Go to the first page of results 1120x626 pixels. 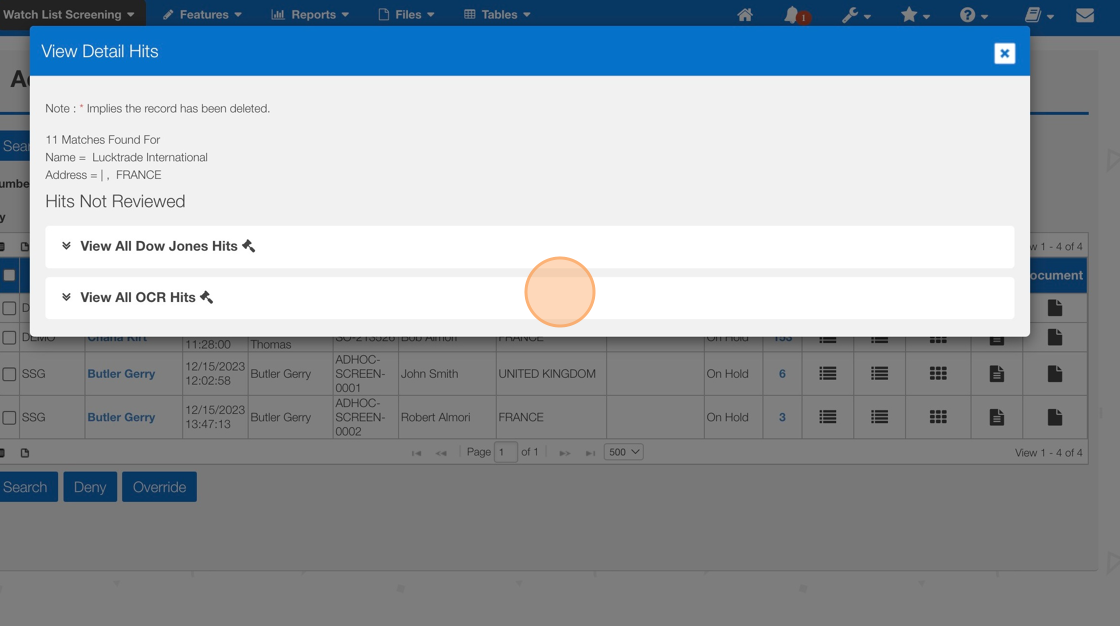click(416, 453)
